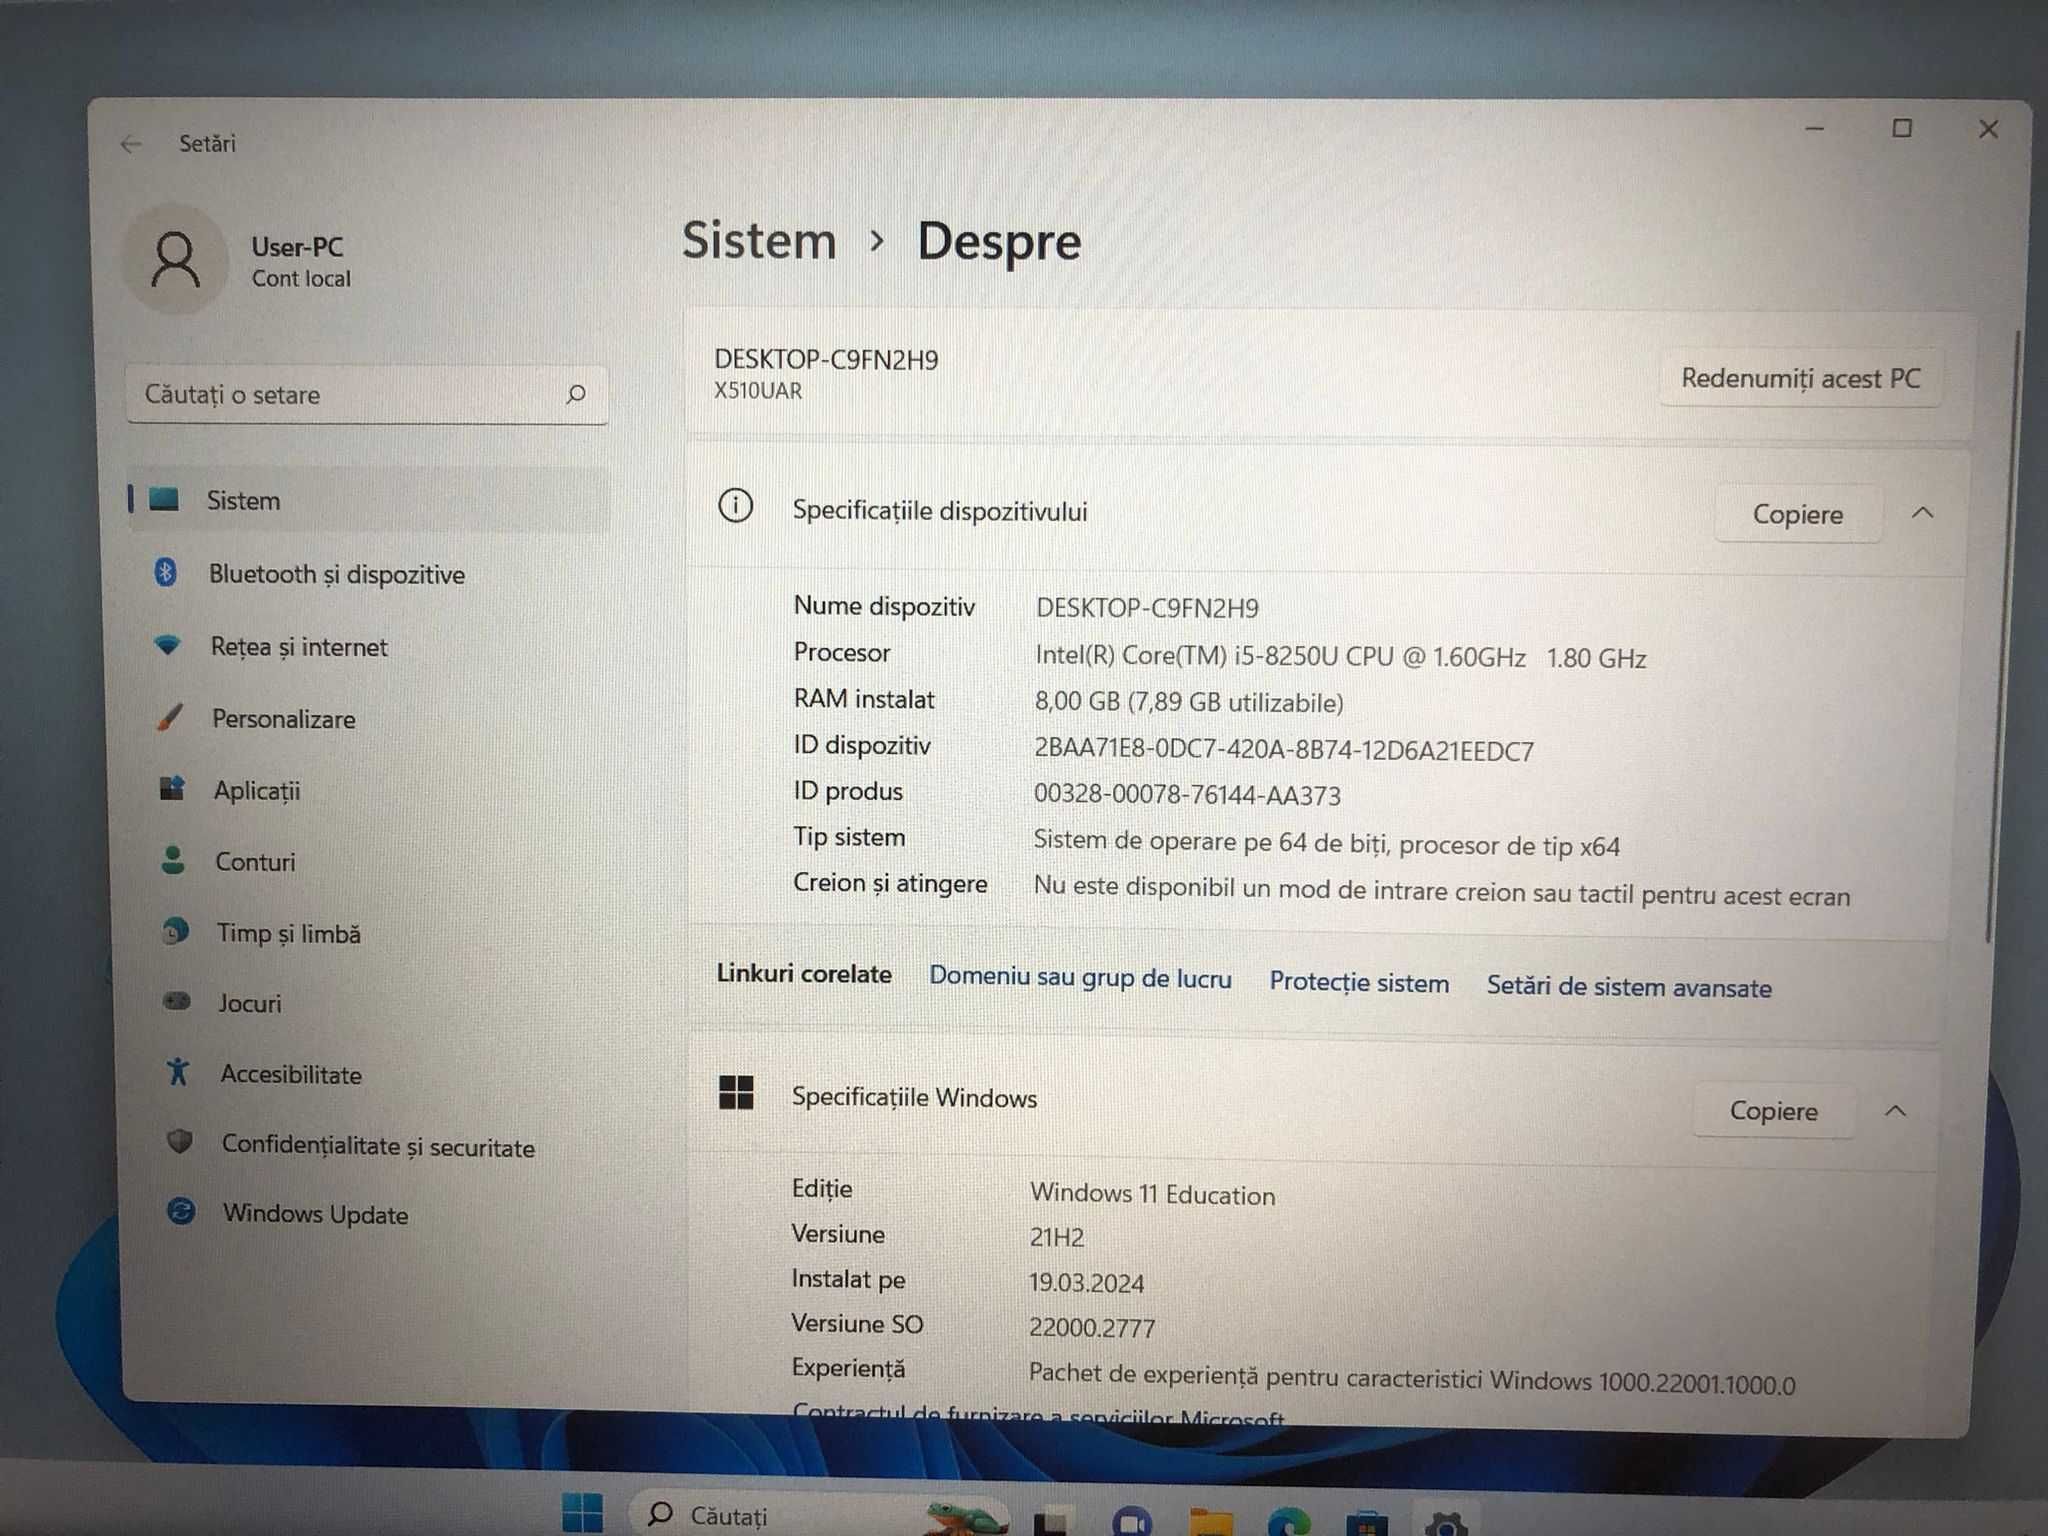Open the Protecție sistem link
This screenshot has height=1536, width=2048.
(x=1359, y=982)
